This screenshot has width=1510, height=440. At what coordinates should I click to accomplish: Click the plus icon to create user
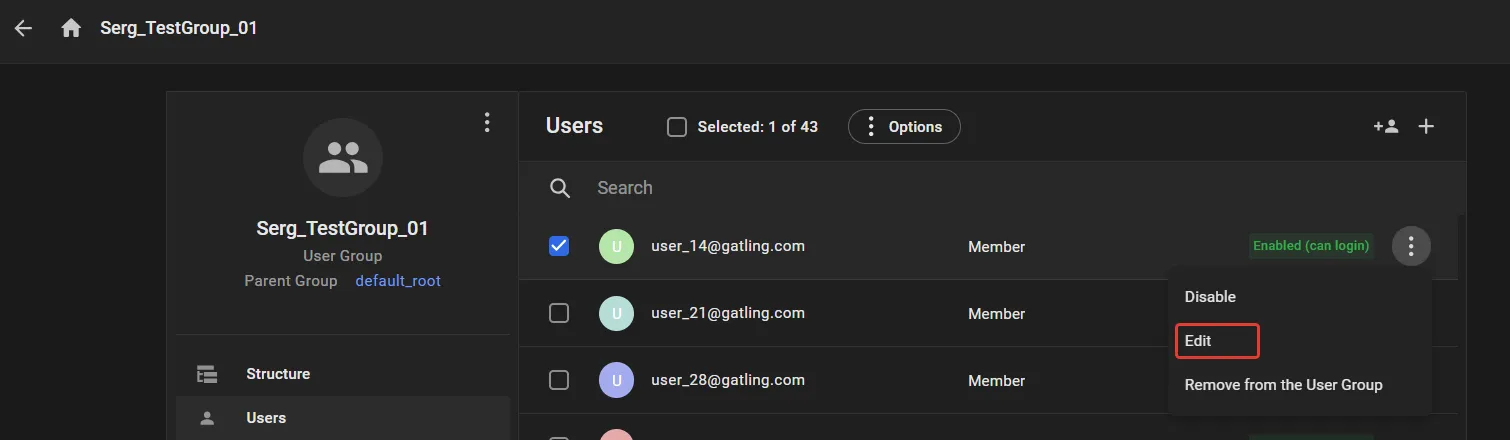coord(1427,126)
